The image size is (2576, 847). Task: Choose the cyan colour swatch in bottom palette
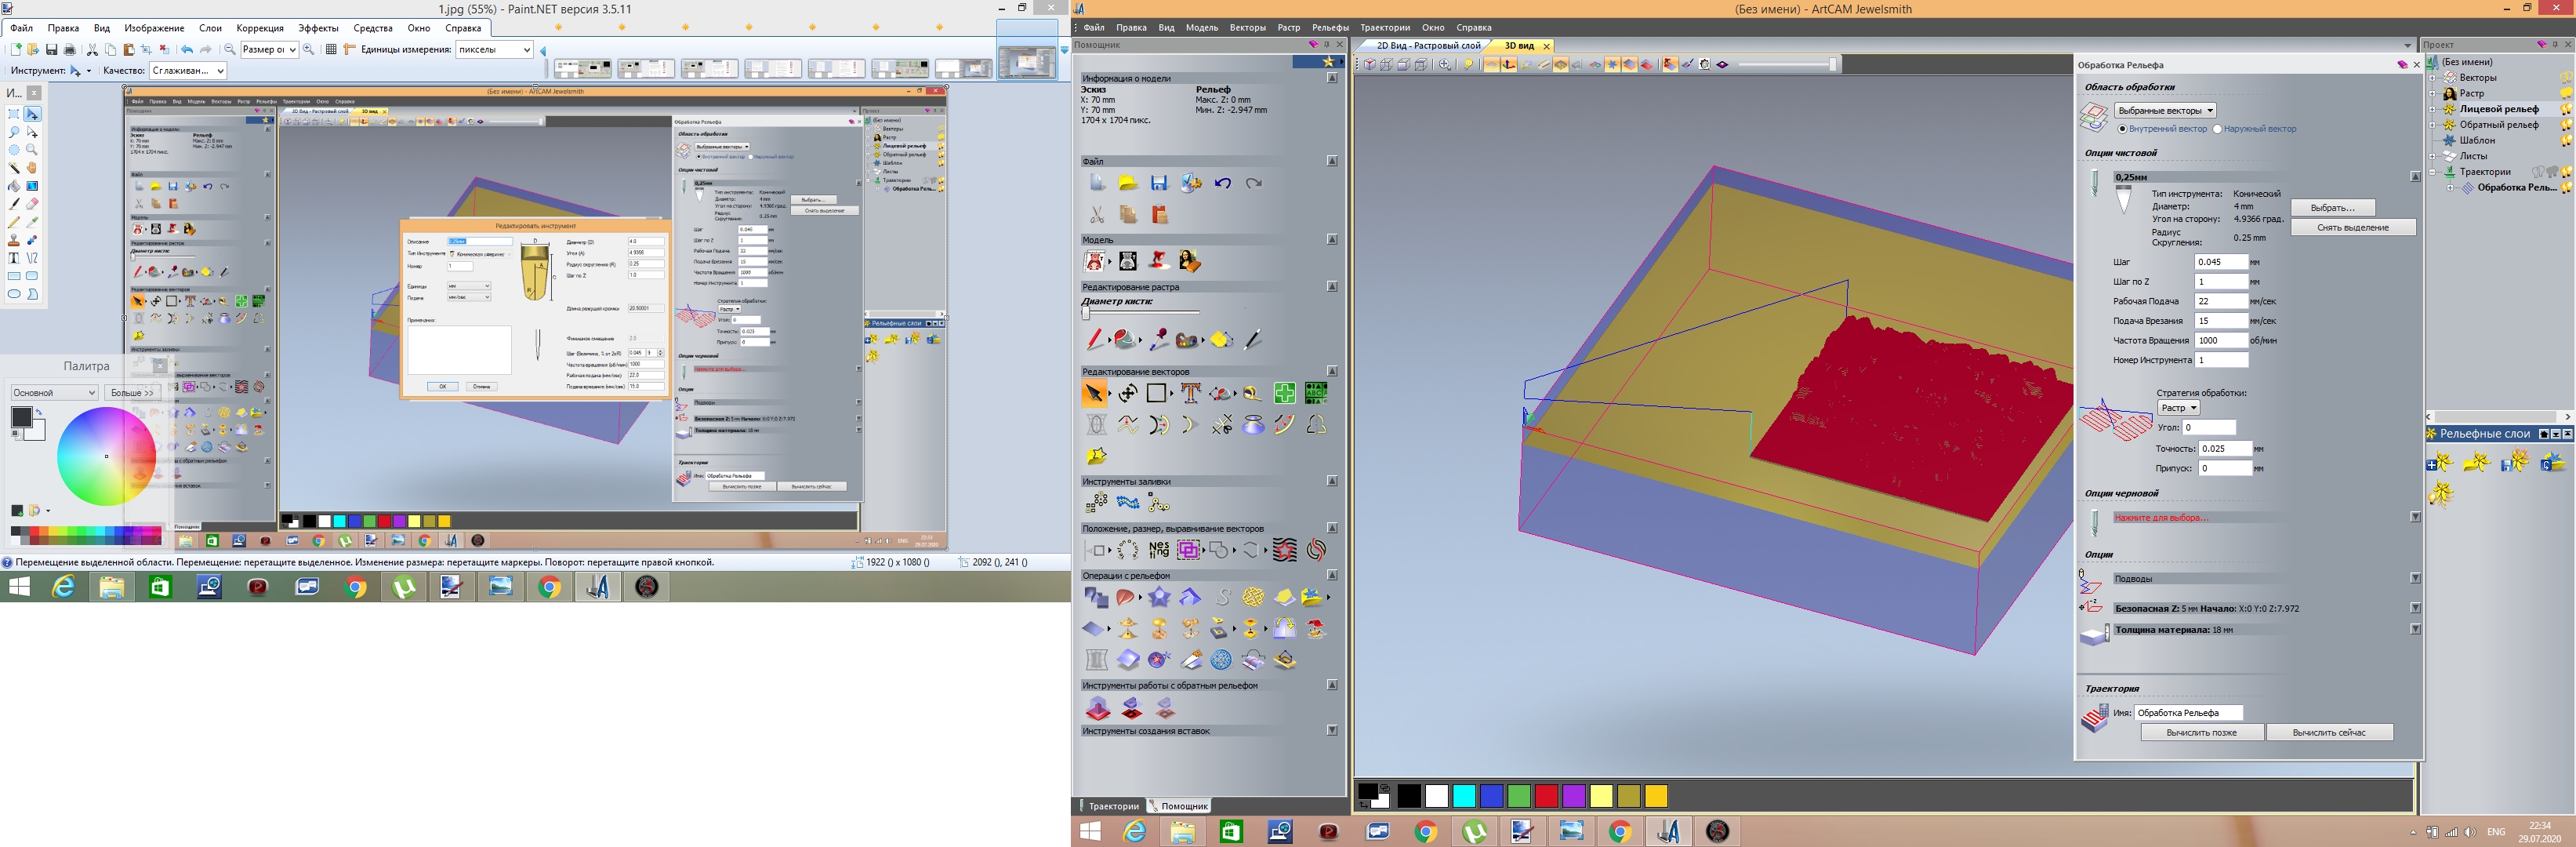pos(1463,796)
